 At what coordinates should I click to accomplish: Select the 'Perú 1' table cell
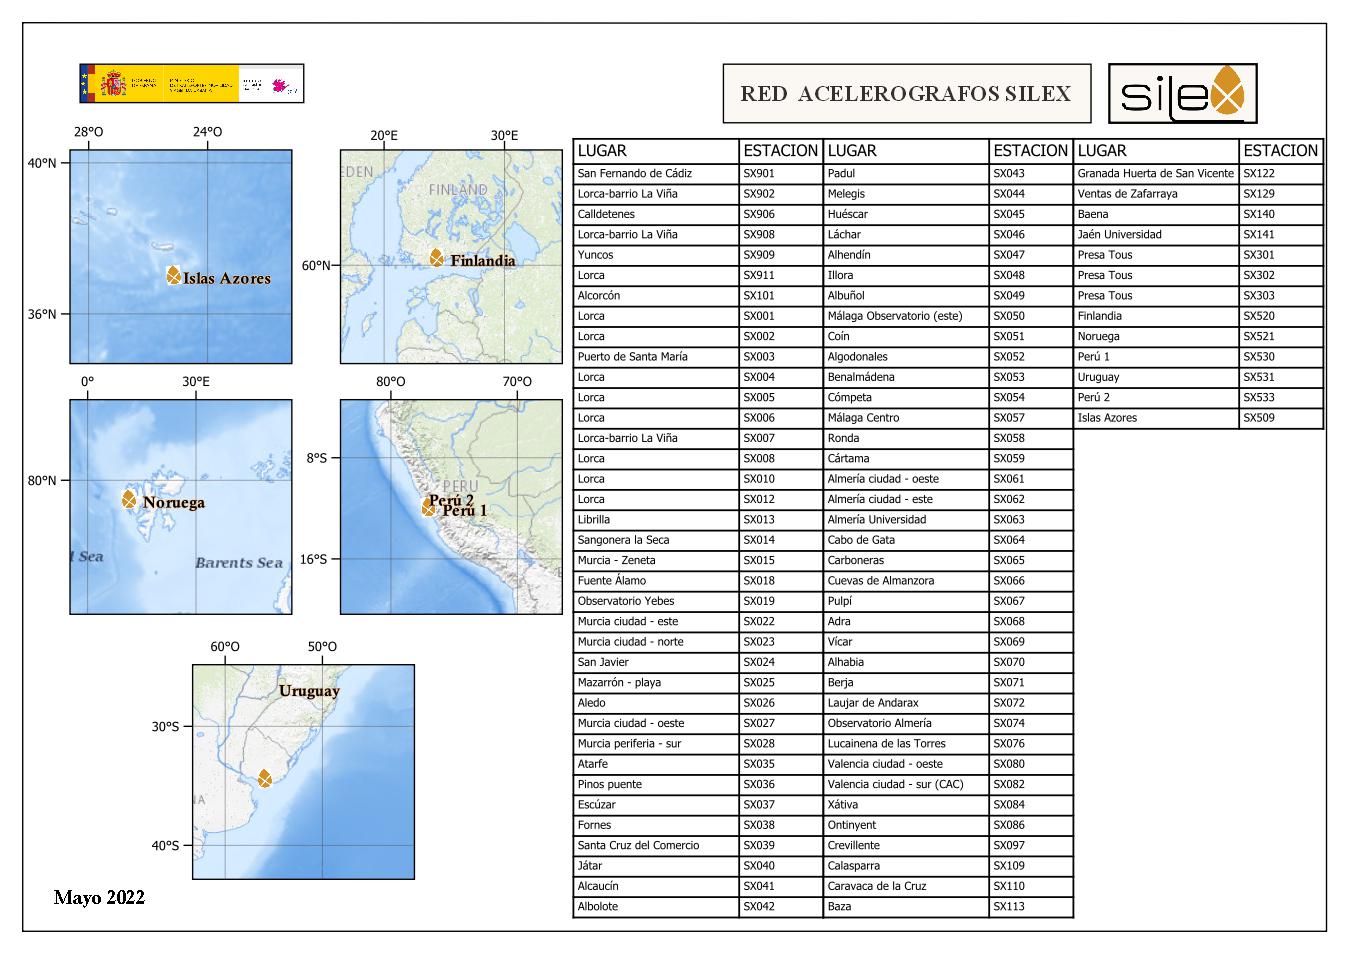tap(1156, 356)
